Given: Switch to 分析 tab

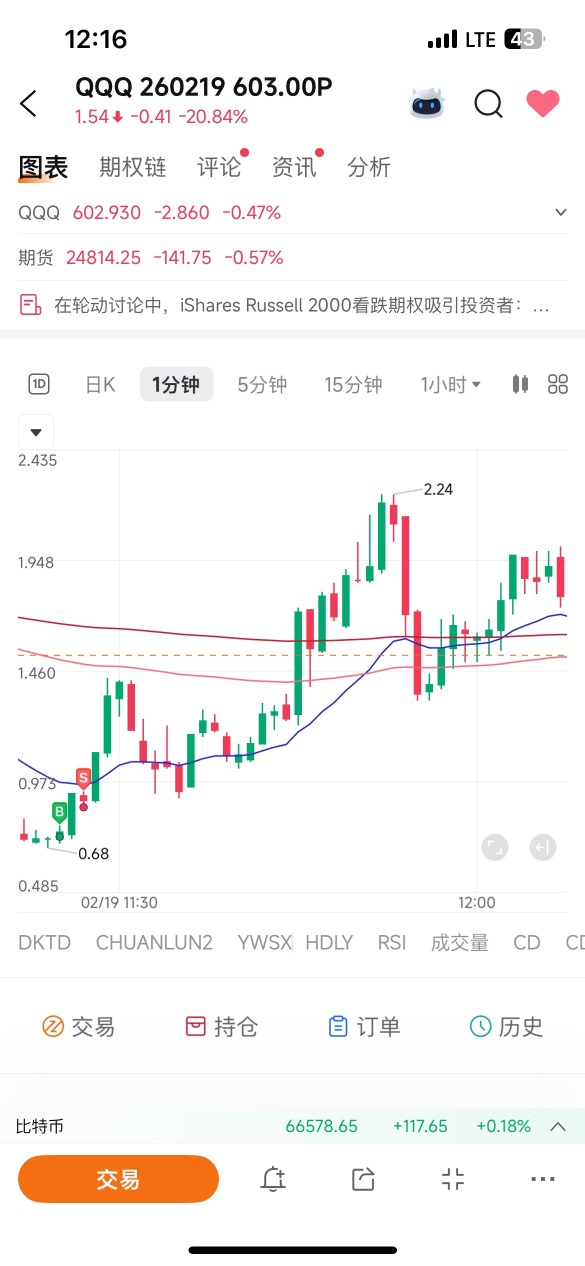Looking at the screenshot, I should tap(369, 167).
